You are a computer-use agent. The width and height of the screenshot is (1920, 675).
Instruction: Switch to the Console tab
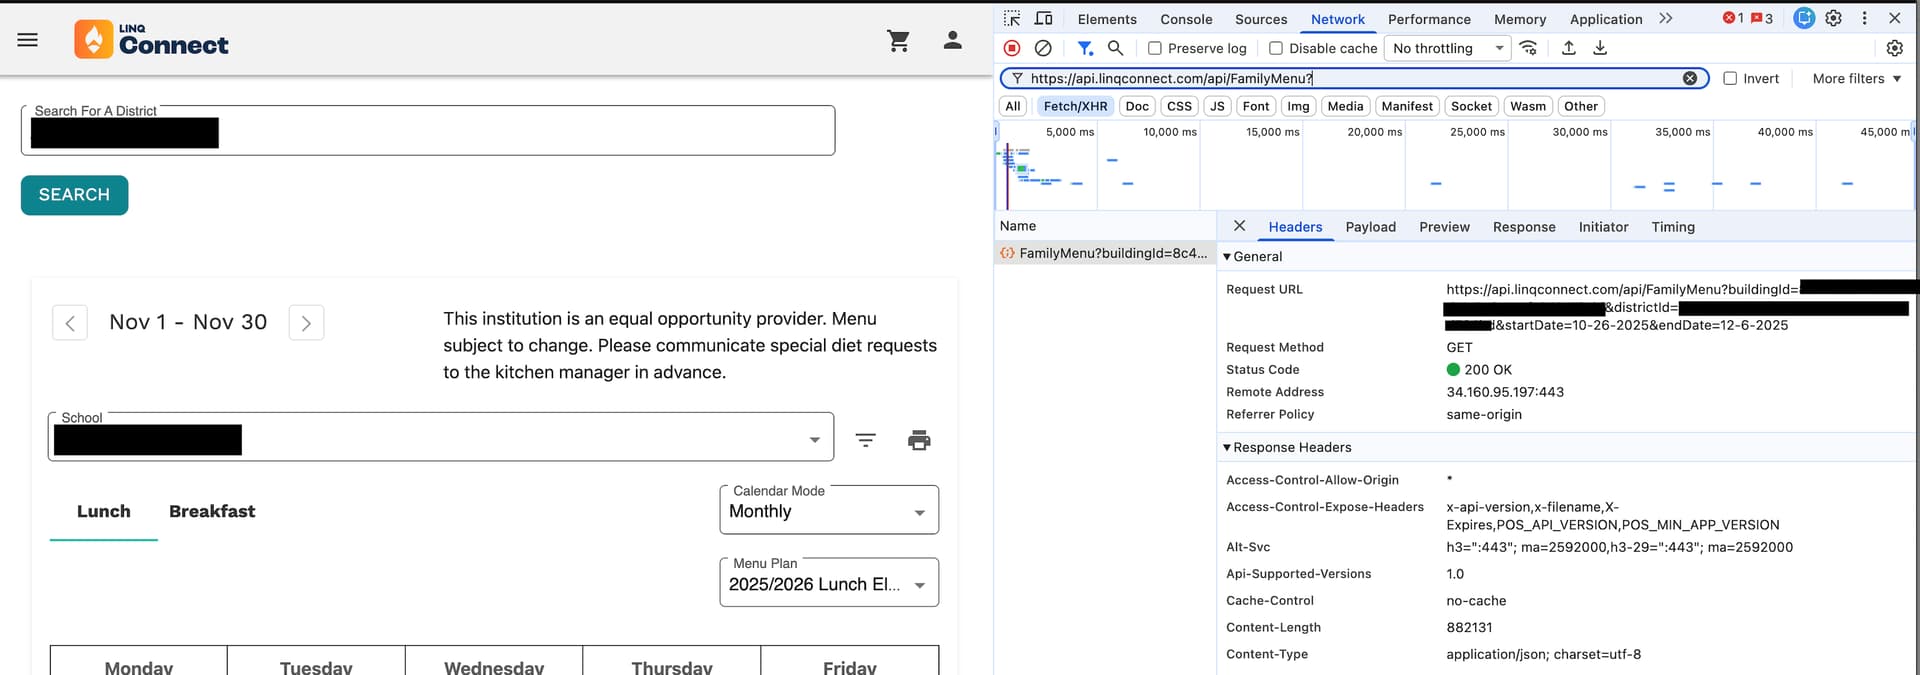pyautogui.click(x=1186, y=19)
